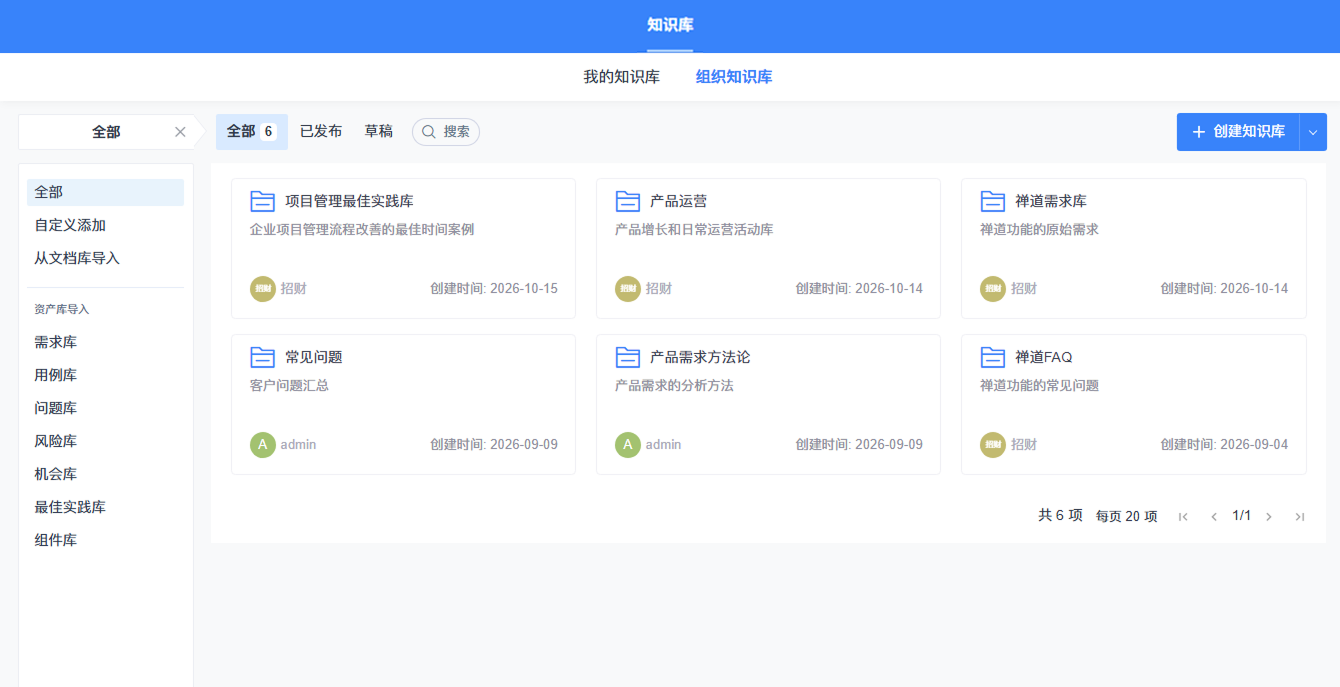Screen dimensions: 1340x687
Task: Click the 全部 breadcrumb filter tag
Action: pos(106,132)
